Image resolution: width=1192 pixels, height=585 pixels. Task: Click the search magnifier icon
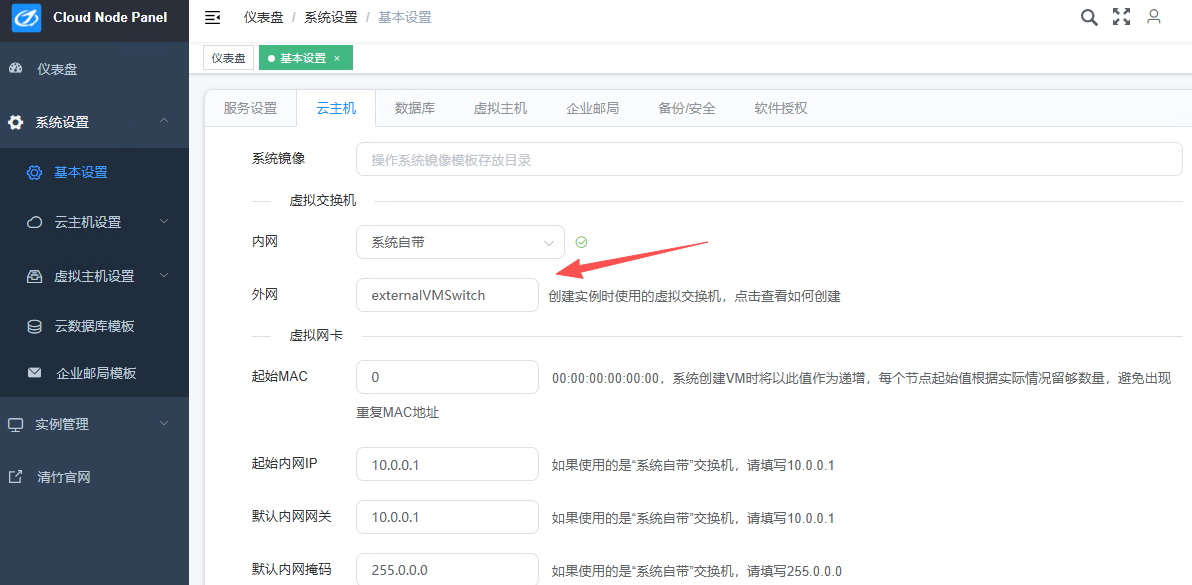(1089, 17)
